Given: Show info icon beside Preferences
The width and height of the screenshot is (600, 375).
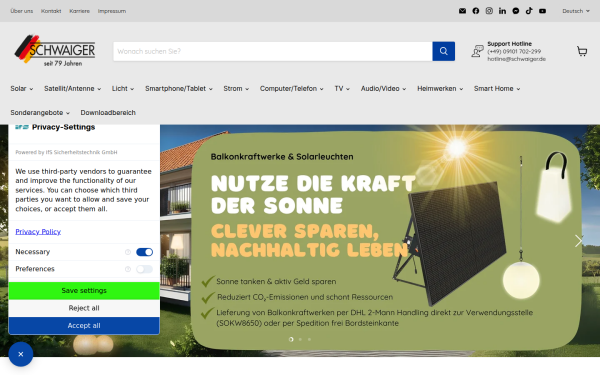Looking at the screenshot, I should click(128, 269).
